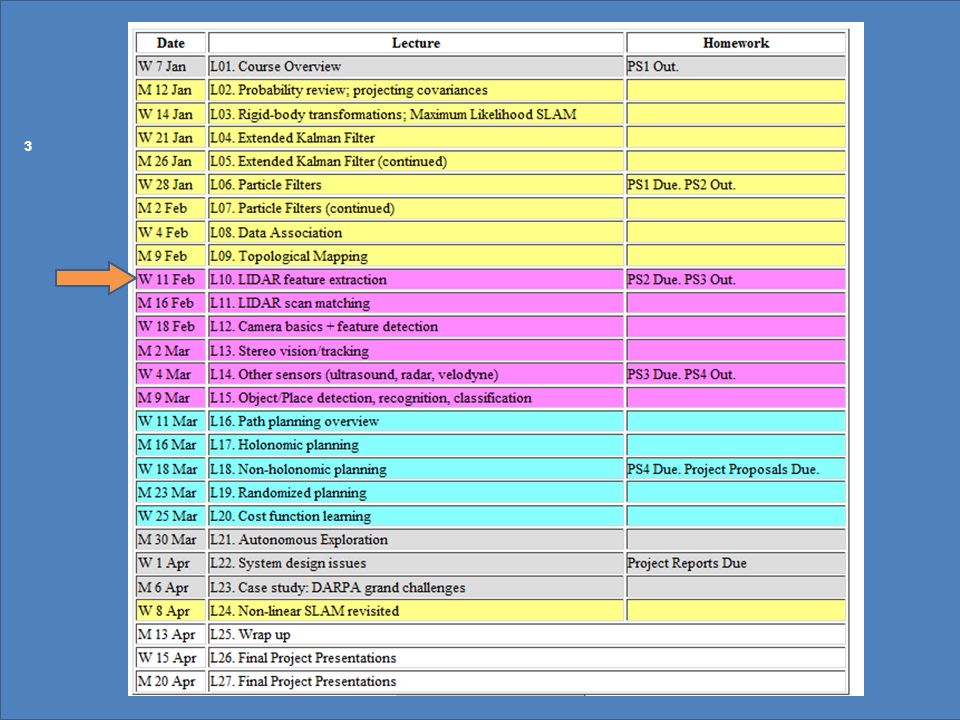Select L15. Object/Place detection lecture

click(x=416, y=398)
